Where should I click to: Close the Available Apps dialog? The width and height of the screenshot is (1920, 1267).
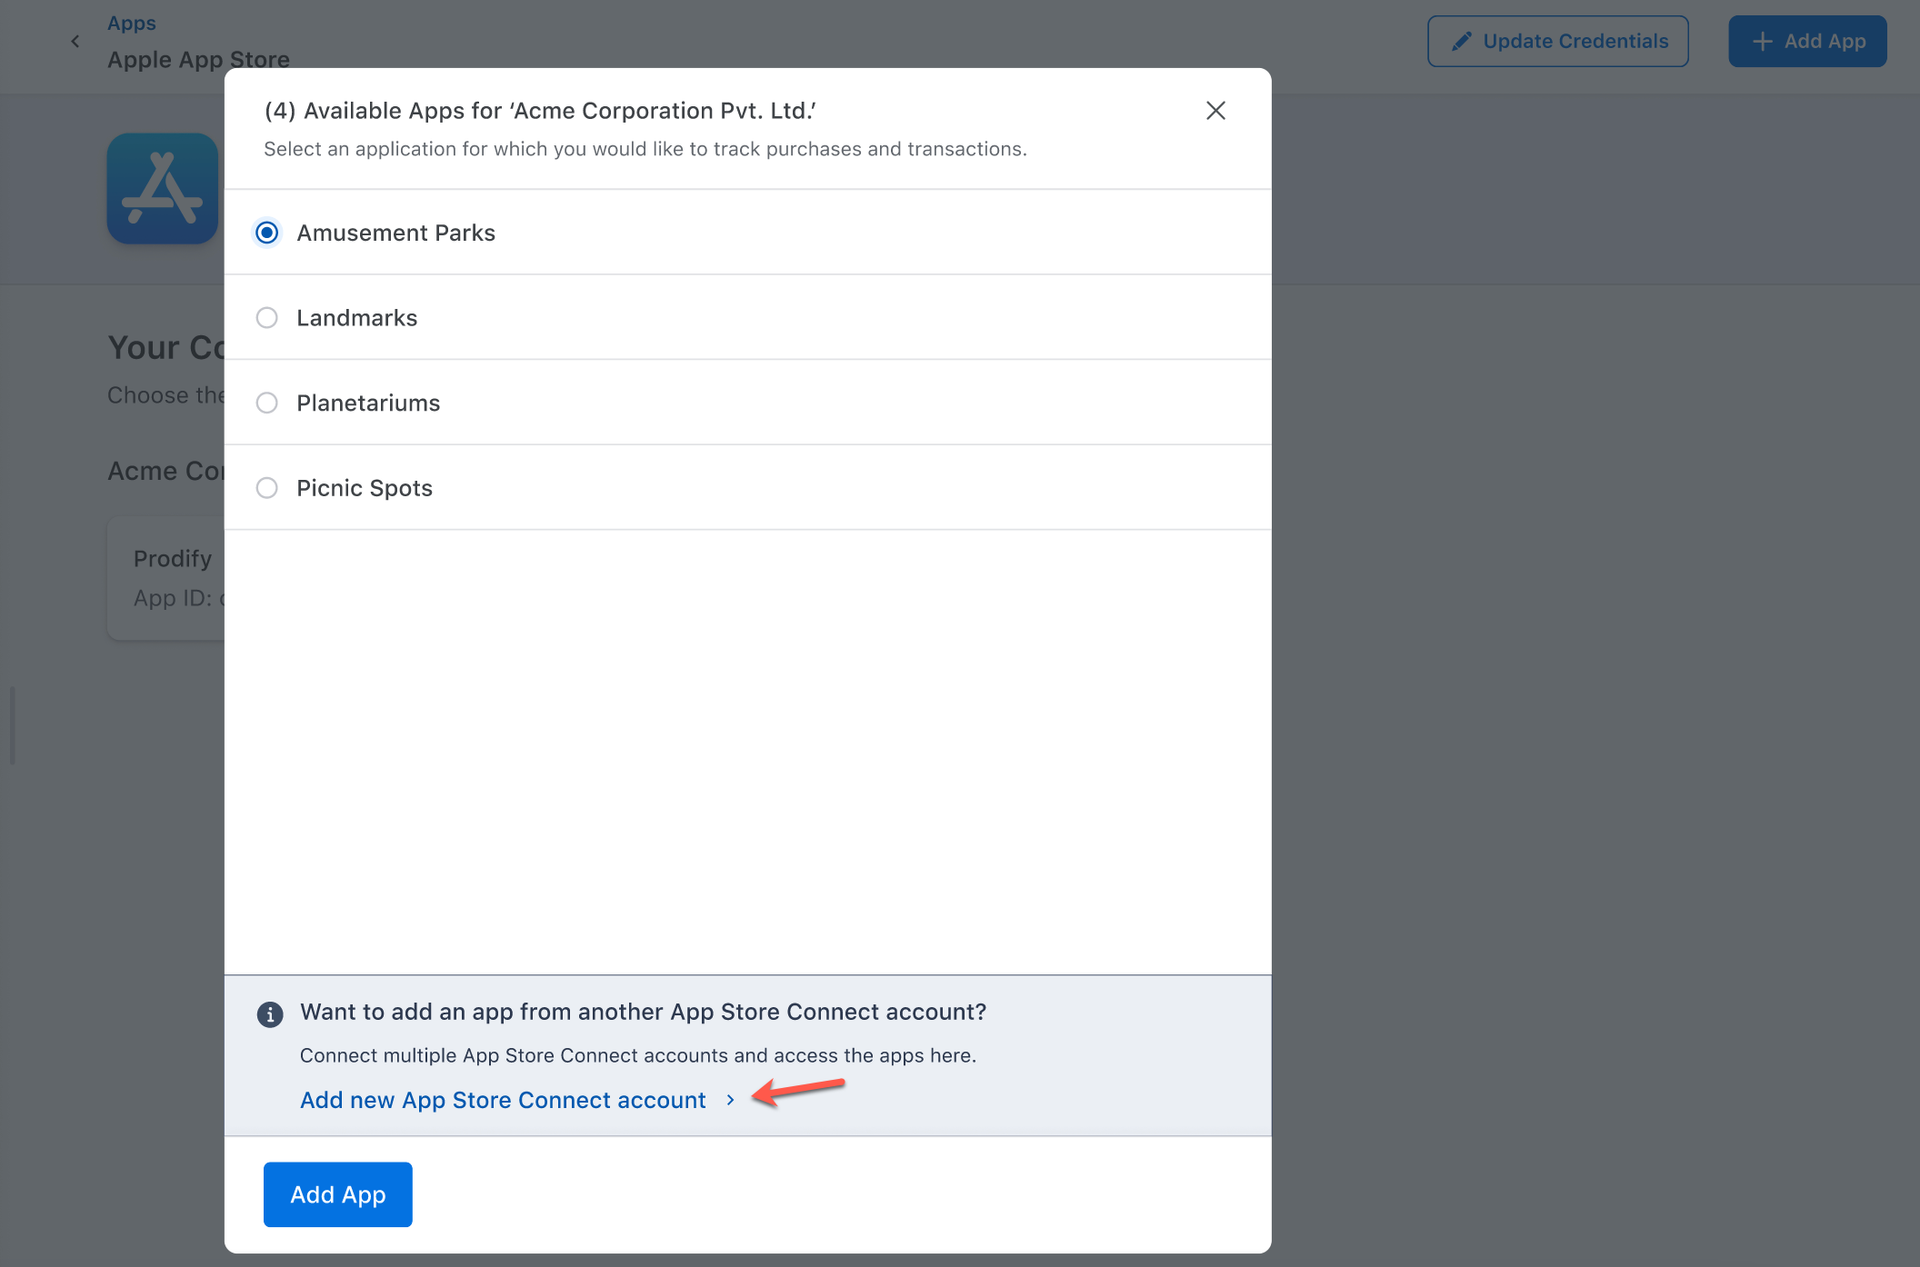click(x=1215, y=111)
